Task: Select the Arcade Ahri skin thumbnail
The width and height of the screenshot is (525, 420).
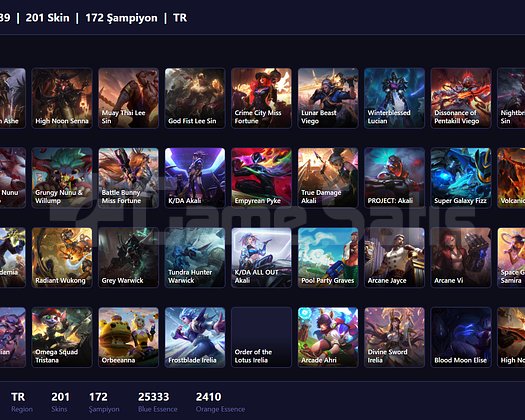Action: [x=328, y=337]
